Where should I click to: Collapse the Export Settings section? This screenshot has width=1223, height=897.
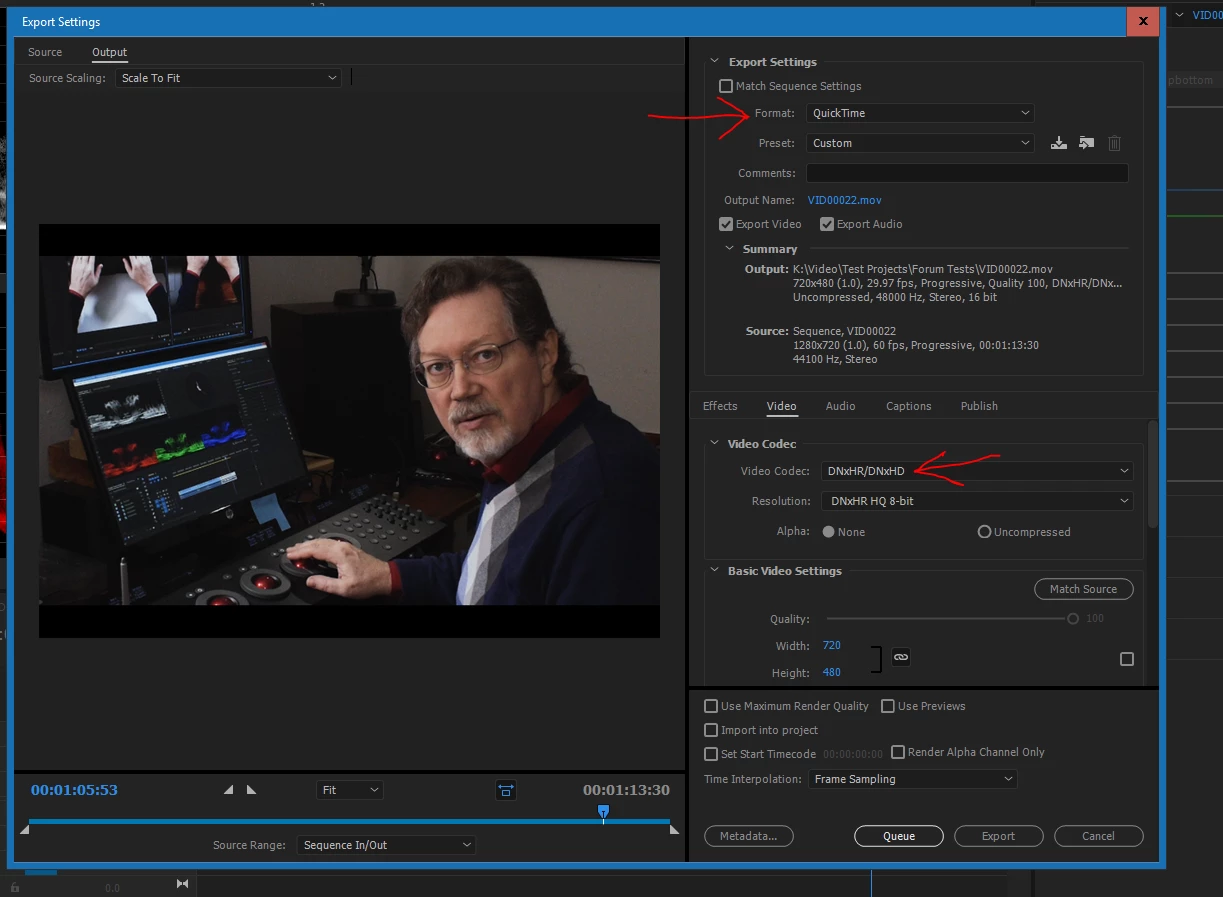tap(713, 62)
